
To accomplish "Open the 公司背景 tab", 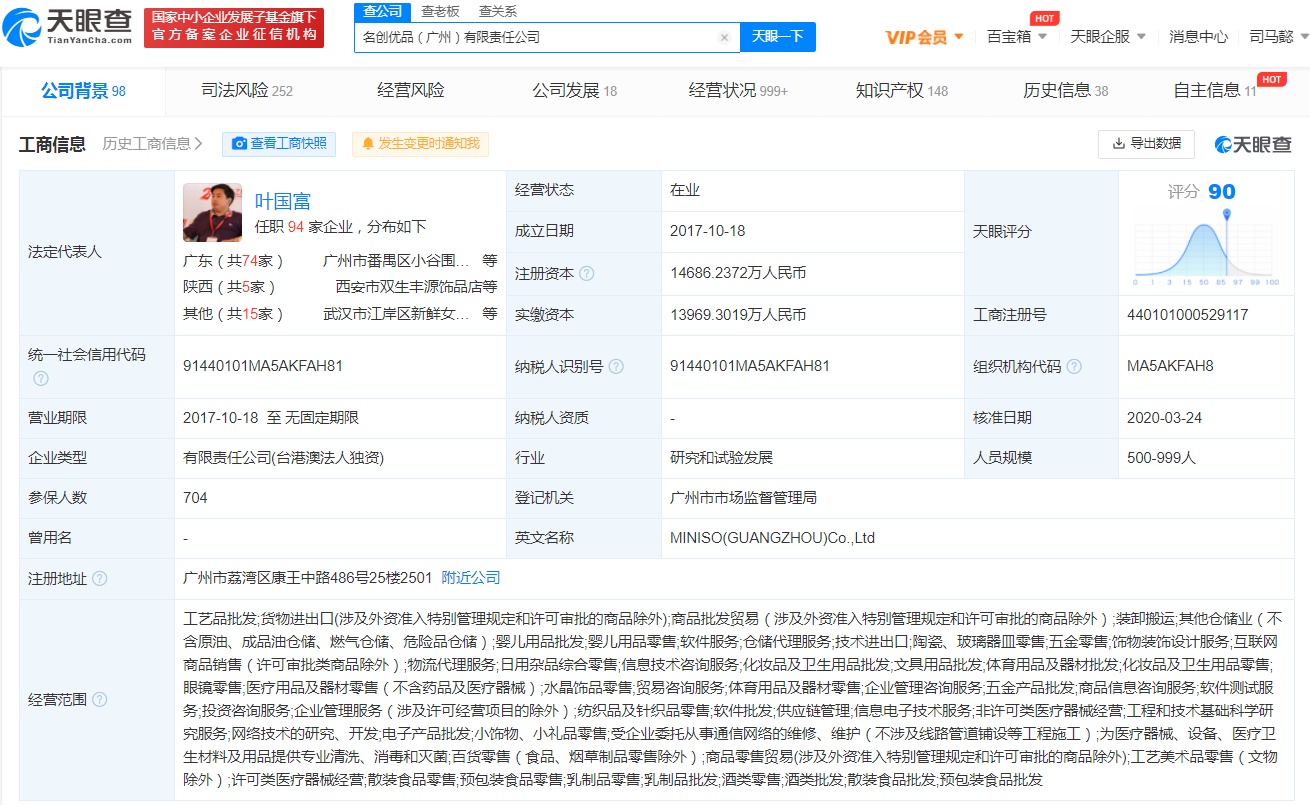I will click(83, 91).
